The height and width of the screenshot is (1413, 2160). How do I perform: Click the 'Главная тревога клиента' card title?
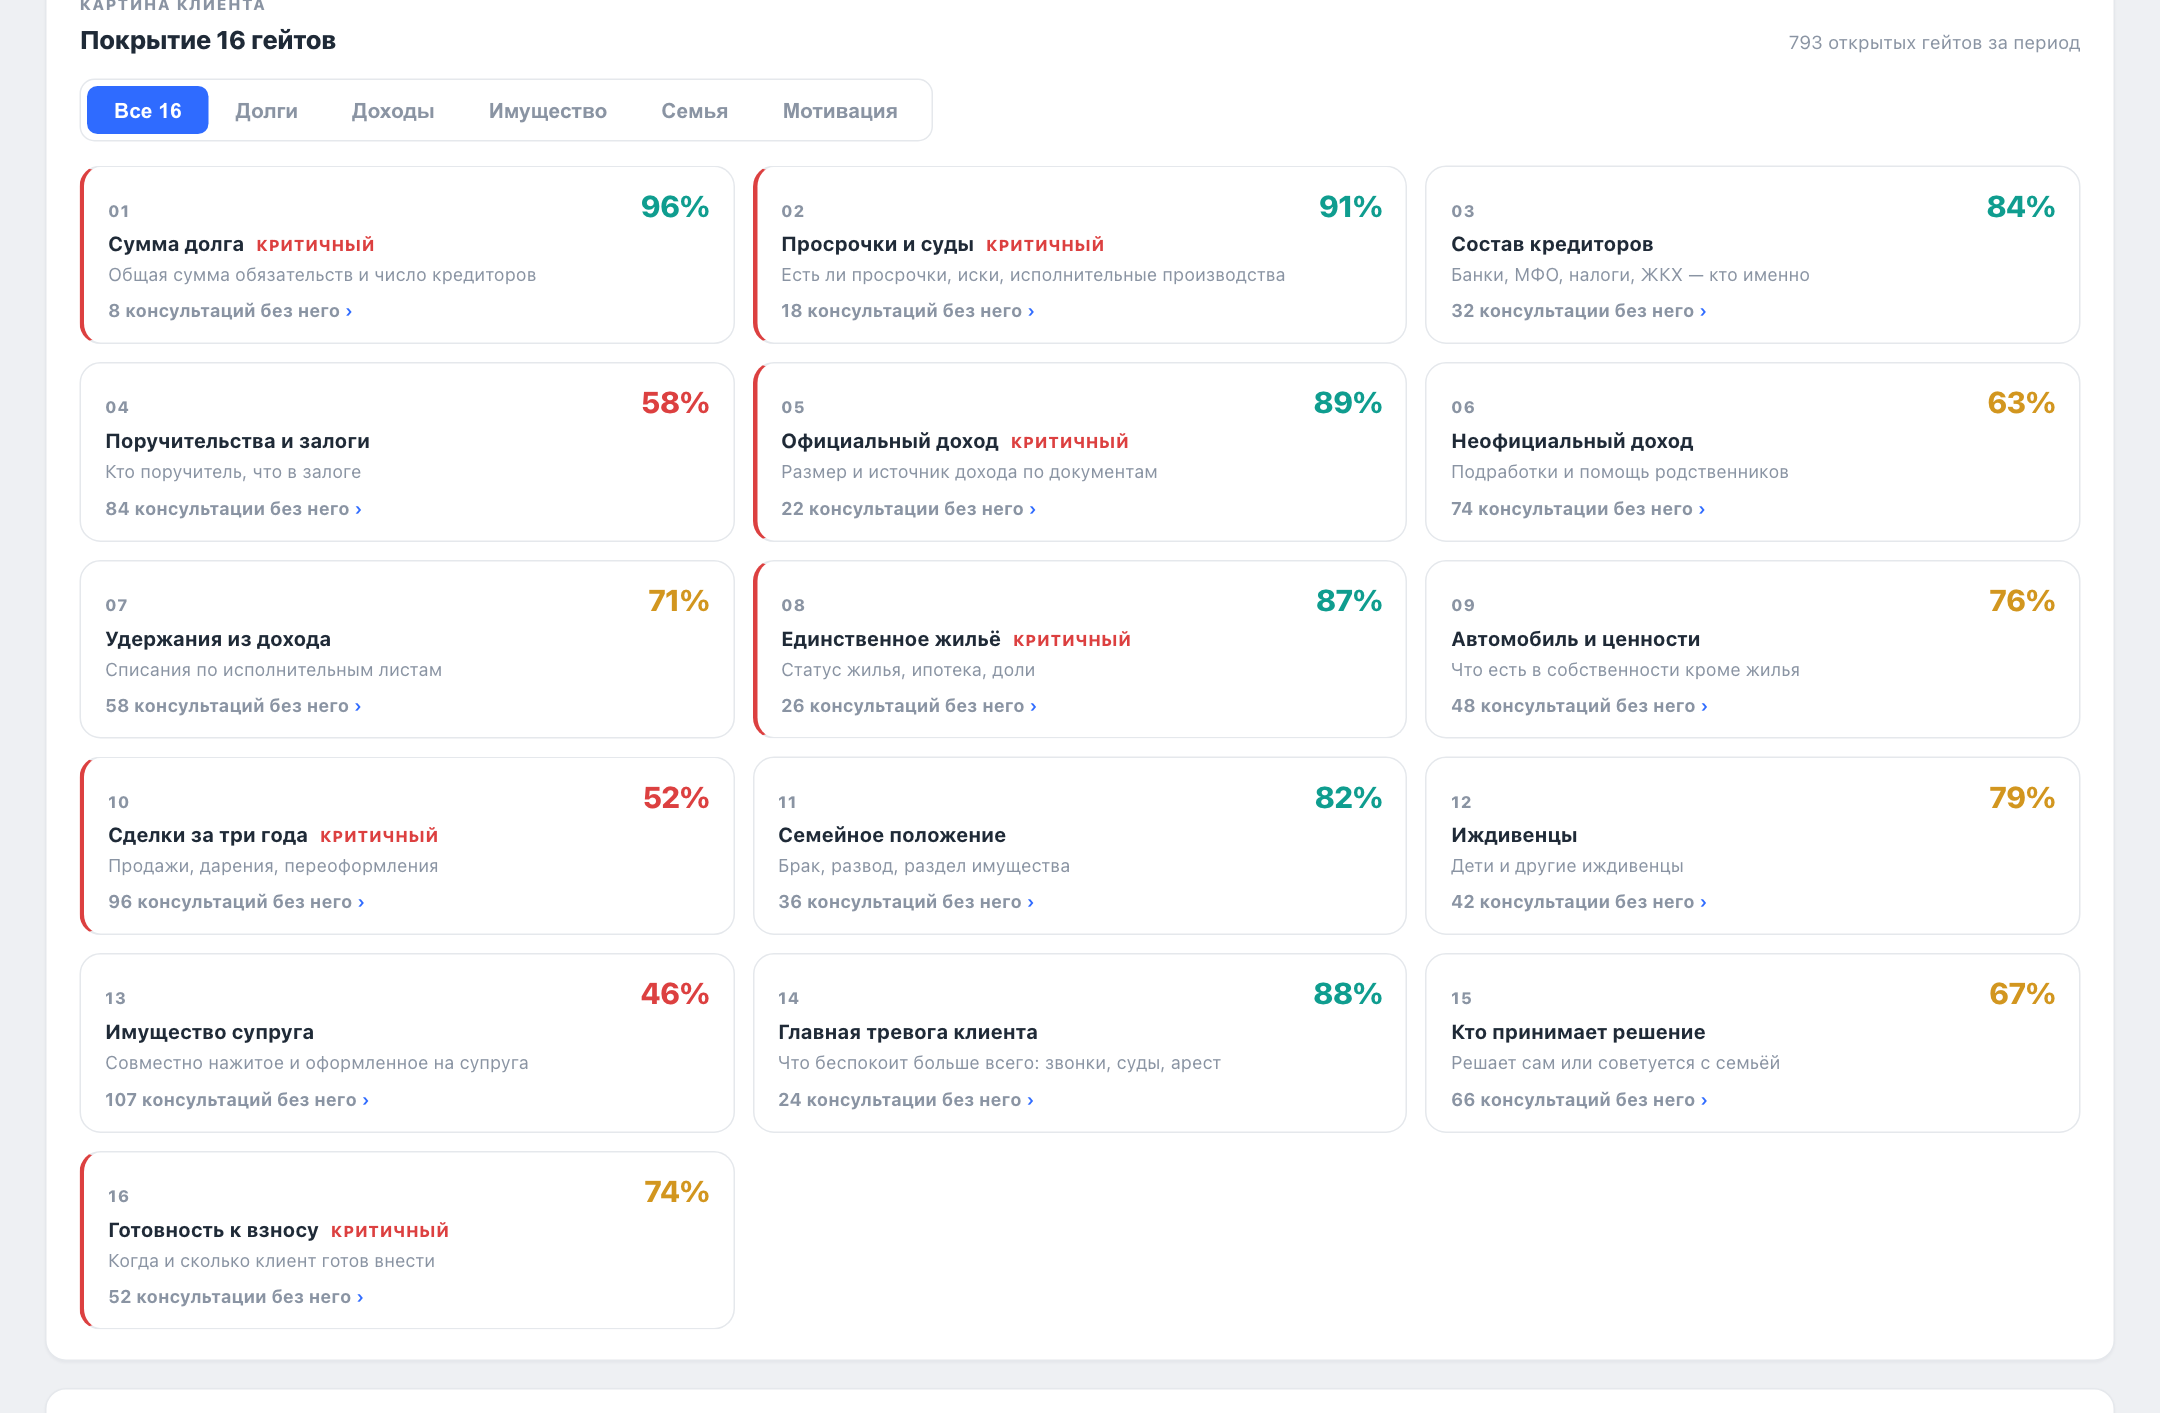908,1032
